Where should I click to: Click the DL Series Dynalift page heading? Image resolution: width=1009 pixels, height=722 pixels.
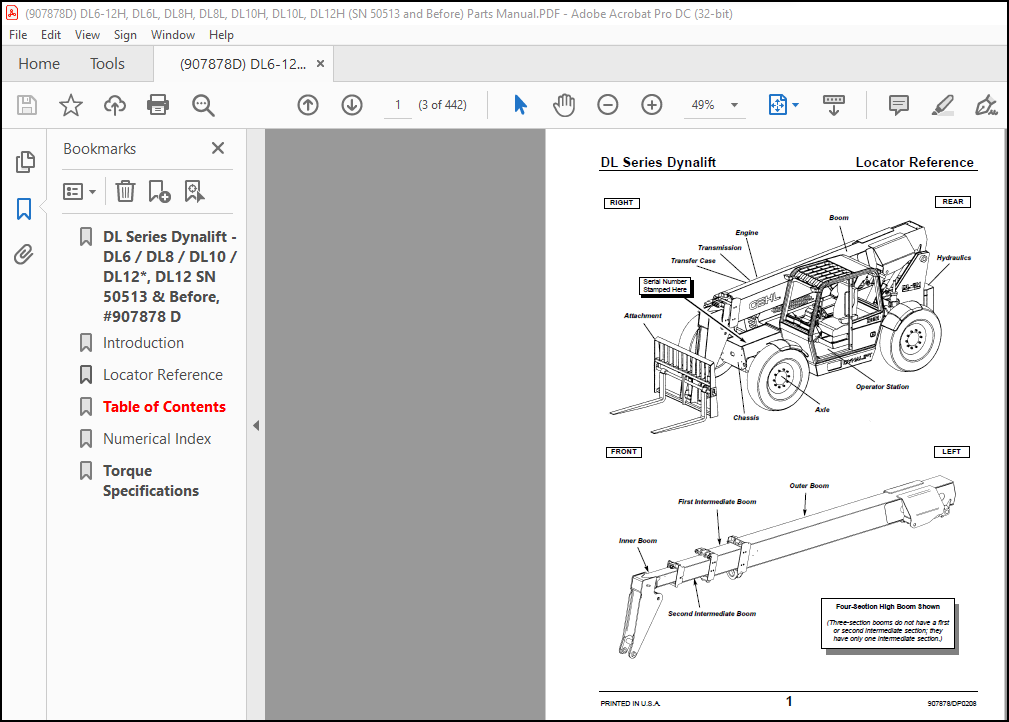pos(658,162)
